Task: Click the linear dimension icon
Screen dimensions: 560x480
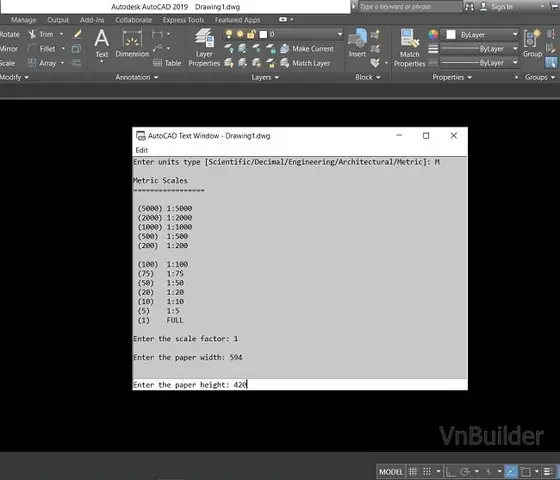Action: point(157,34)
